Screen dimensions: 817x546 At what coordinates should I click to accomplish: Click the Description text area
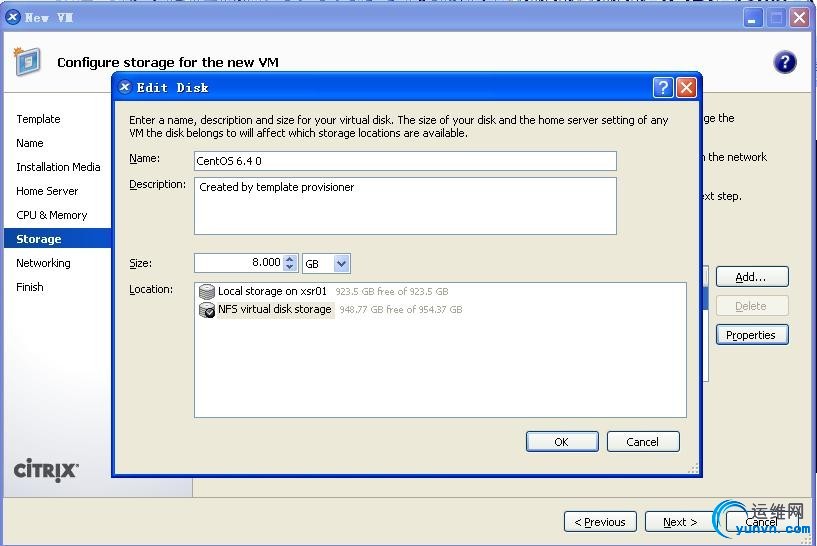[x=405, y=206]
